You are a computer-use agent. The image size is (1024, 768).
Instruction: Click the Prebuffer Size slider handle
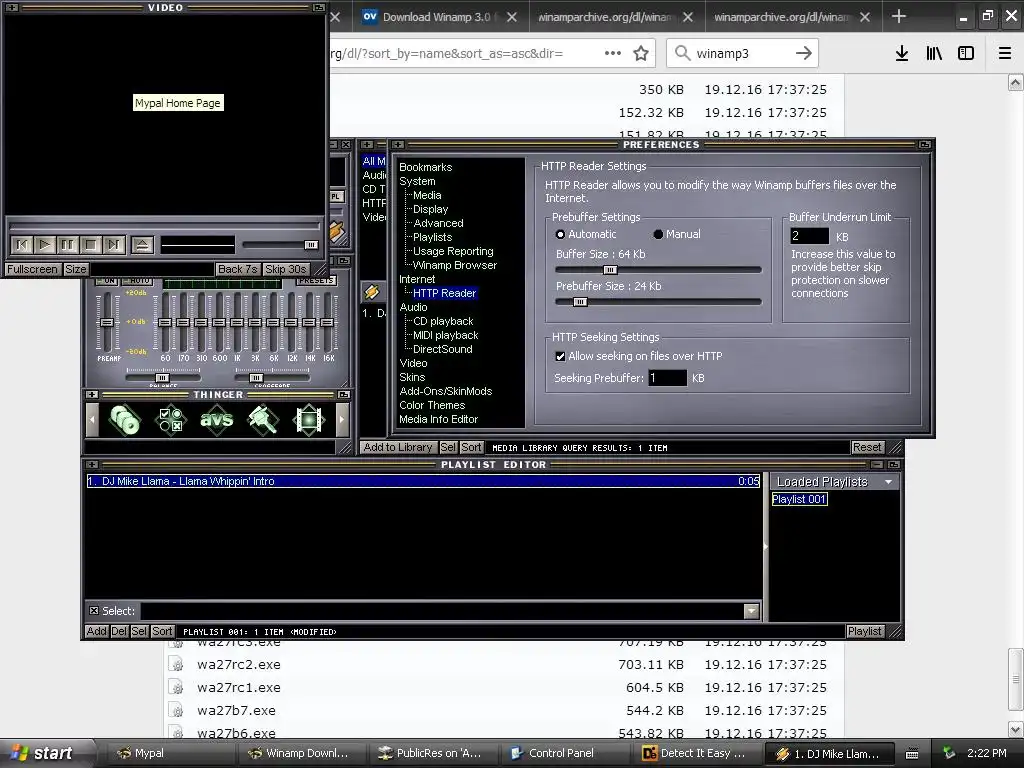point(579,302)
